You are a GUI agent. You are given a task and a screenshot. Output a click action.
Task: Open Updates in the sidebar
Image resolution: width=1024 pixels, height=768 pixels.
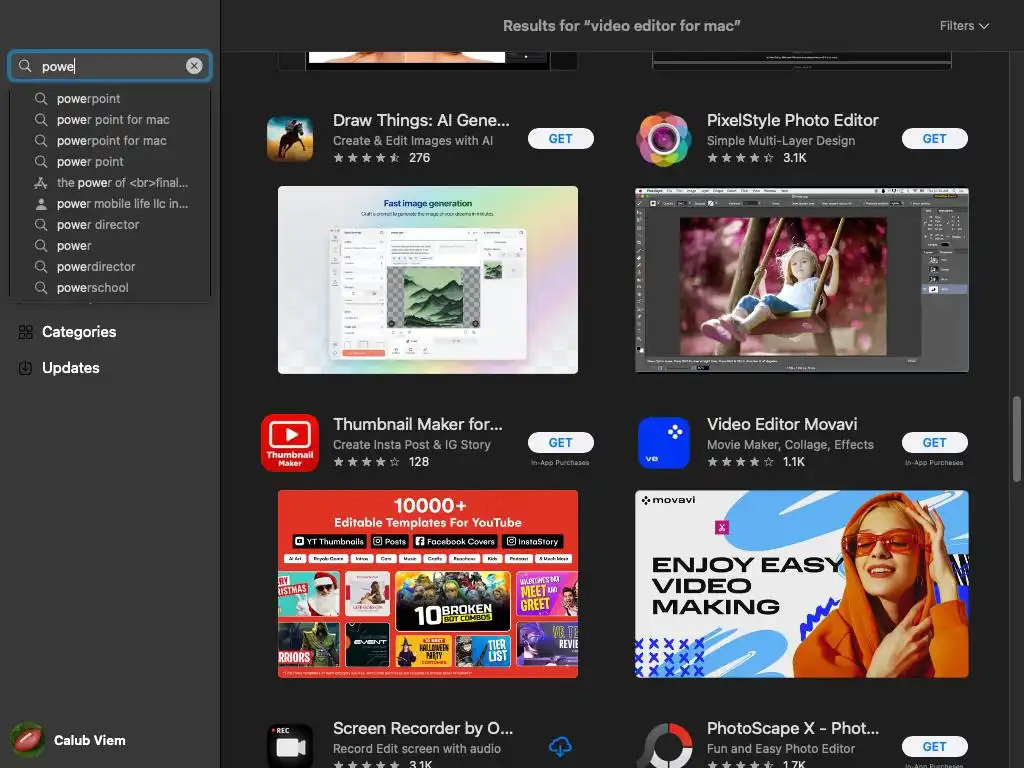pyautogui.click(x=71, y=368)
